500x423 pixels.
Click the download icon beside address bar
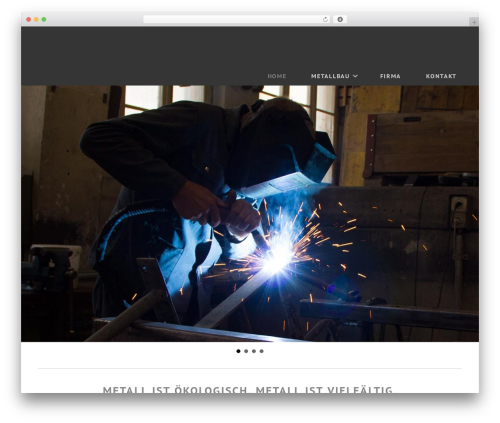click(340, 19)
